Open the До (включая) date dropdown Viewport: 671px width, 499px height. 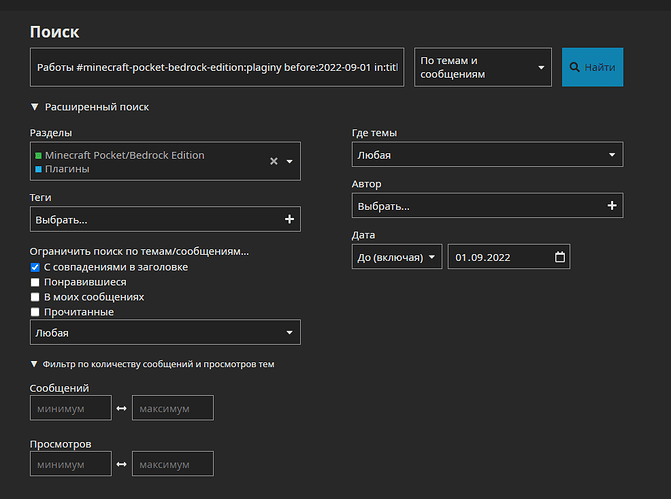click(x=397, y=257)
